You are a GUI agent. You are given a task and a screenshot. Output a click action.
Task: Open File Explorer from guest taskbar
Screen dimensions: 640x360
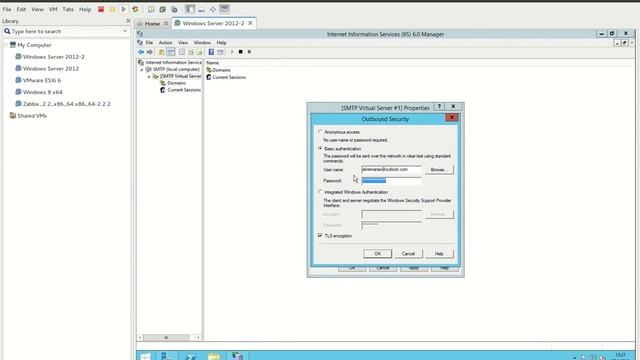click(214, 356)
